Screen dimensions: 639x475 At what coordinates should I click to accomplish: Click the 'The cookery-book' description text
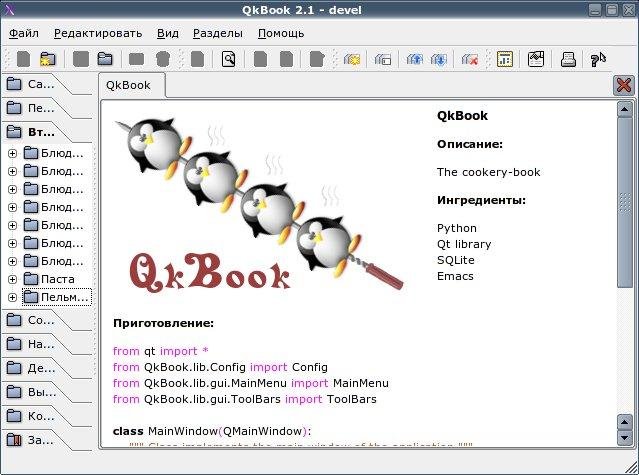tap(489, 172)
